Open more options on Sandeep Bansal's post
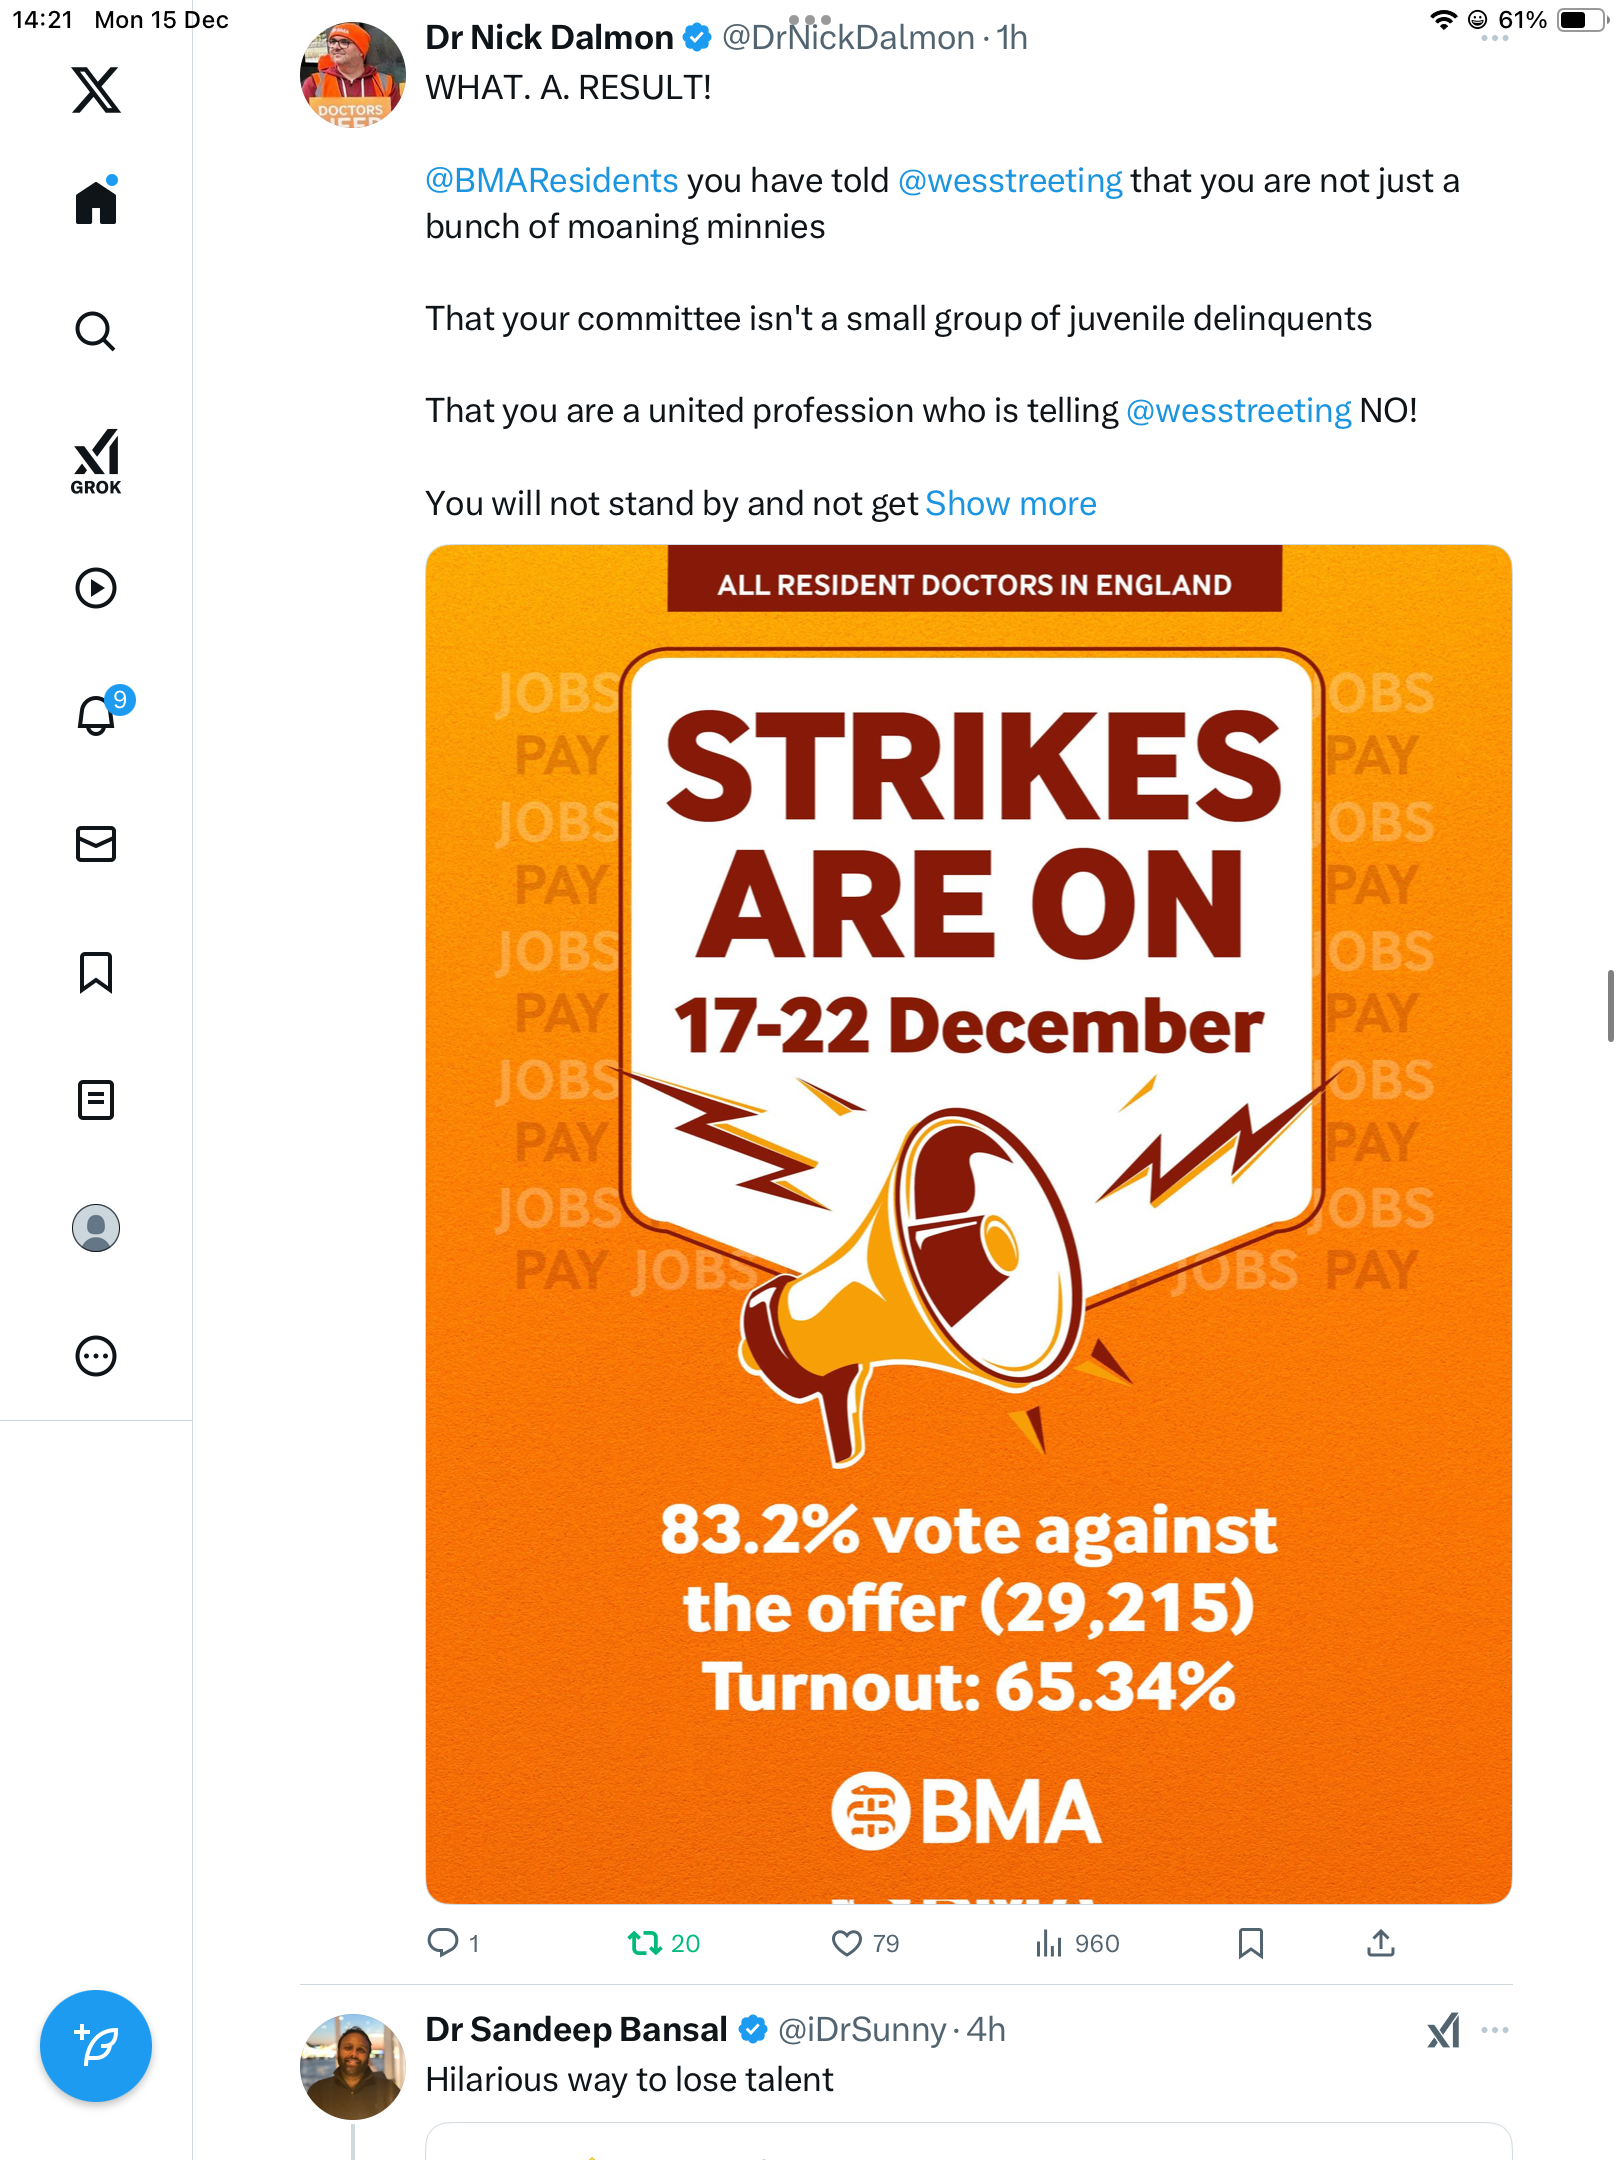This screenshot has height=2160, width=1620. pyautogui.click(x=1495, y=2030)
